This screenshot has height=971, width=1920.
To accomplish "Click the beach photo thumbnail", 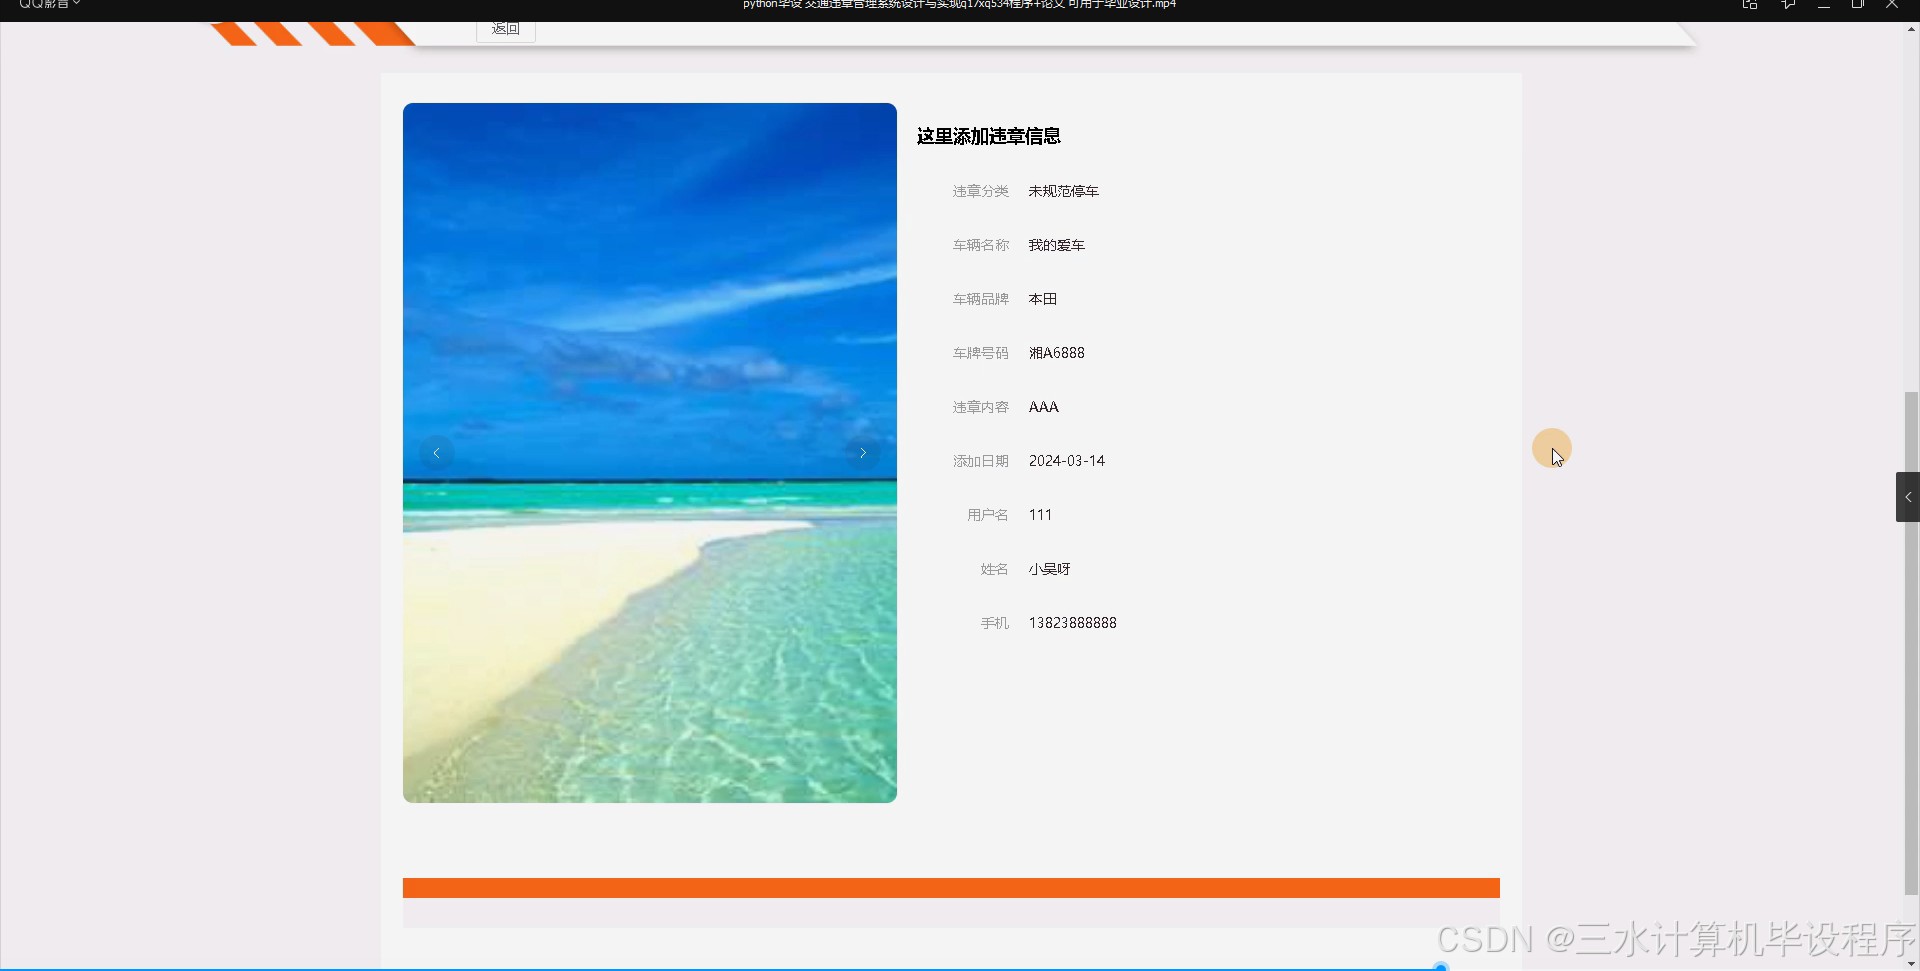I will 649,452.
